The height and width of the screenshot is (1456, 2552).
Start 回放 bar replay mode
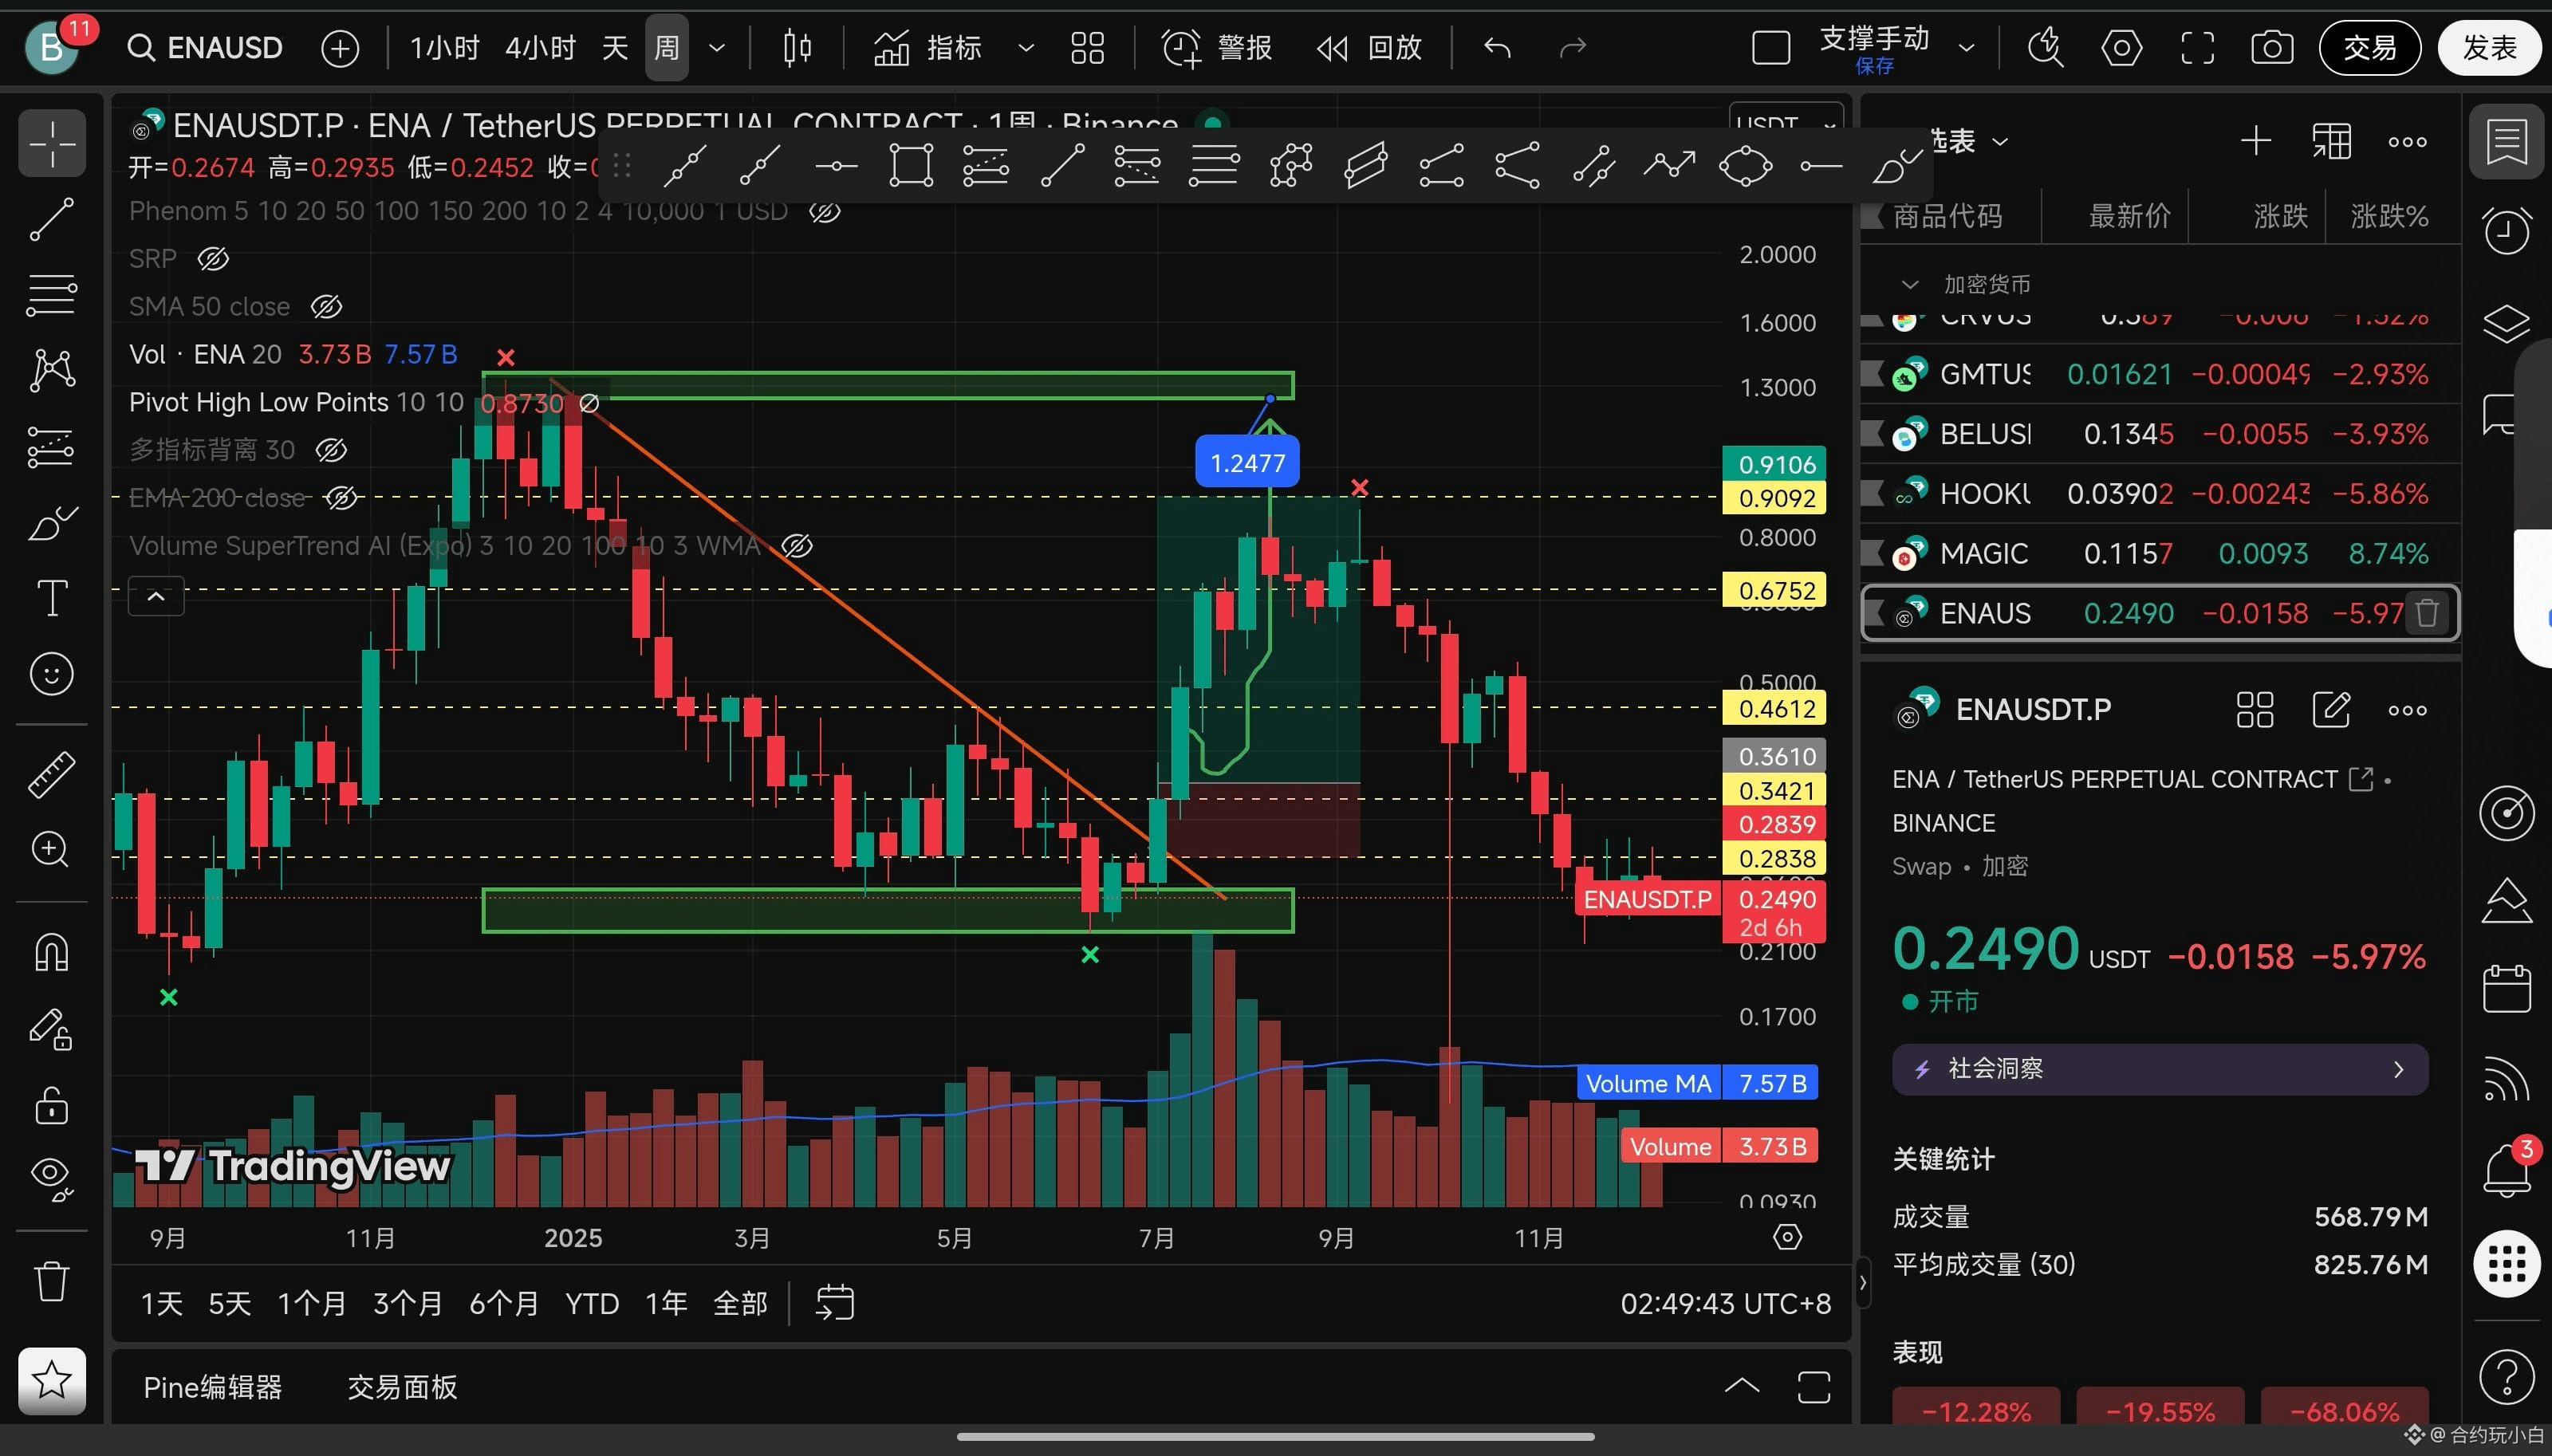(x=1369, y=47)
